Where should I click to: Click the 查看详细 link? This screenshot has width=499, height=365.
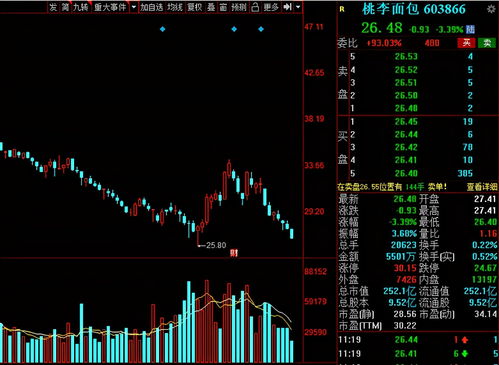[482, 187]
